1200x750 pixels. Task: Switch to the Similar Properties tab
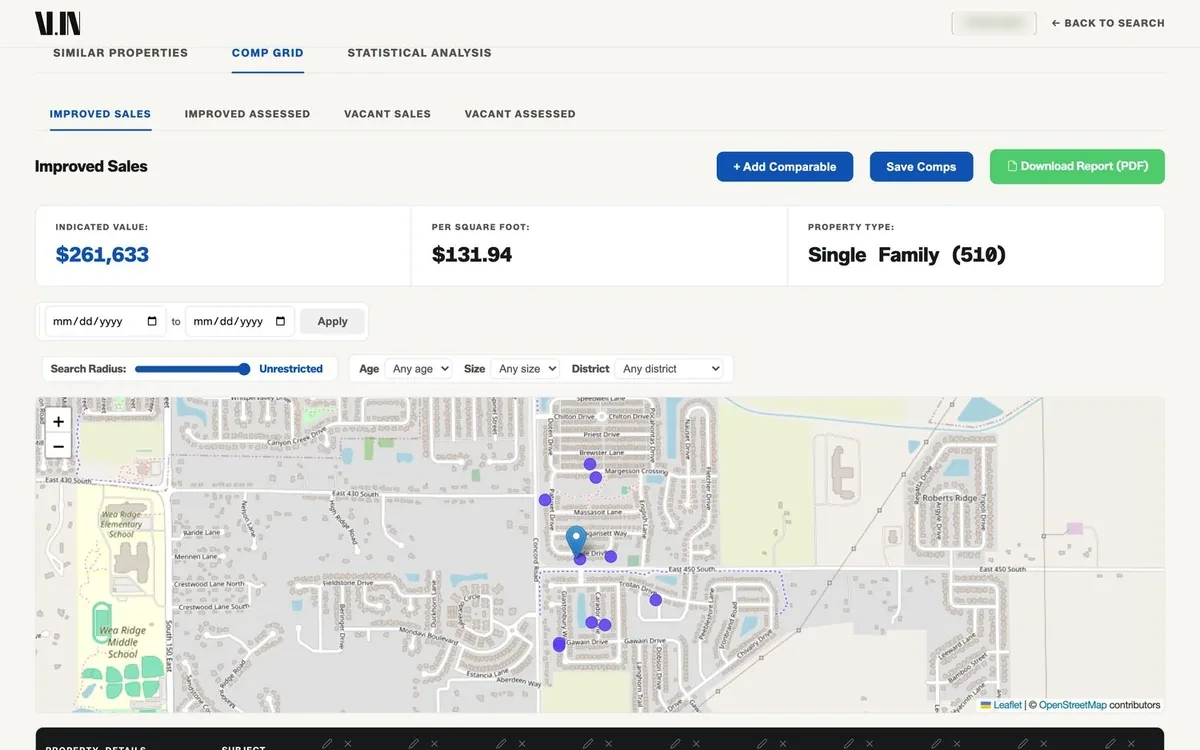(x=120, y=53)
